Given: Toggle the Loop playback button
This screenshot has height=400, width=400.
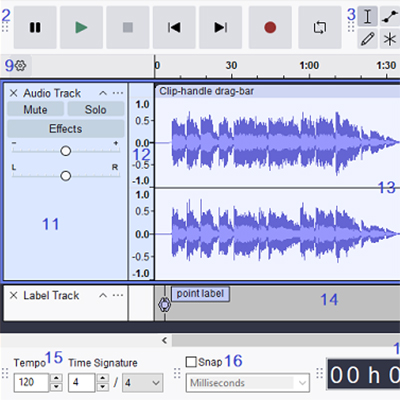Looking at the screenshot, I should pos(320,27).
